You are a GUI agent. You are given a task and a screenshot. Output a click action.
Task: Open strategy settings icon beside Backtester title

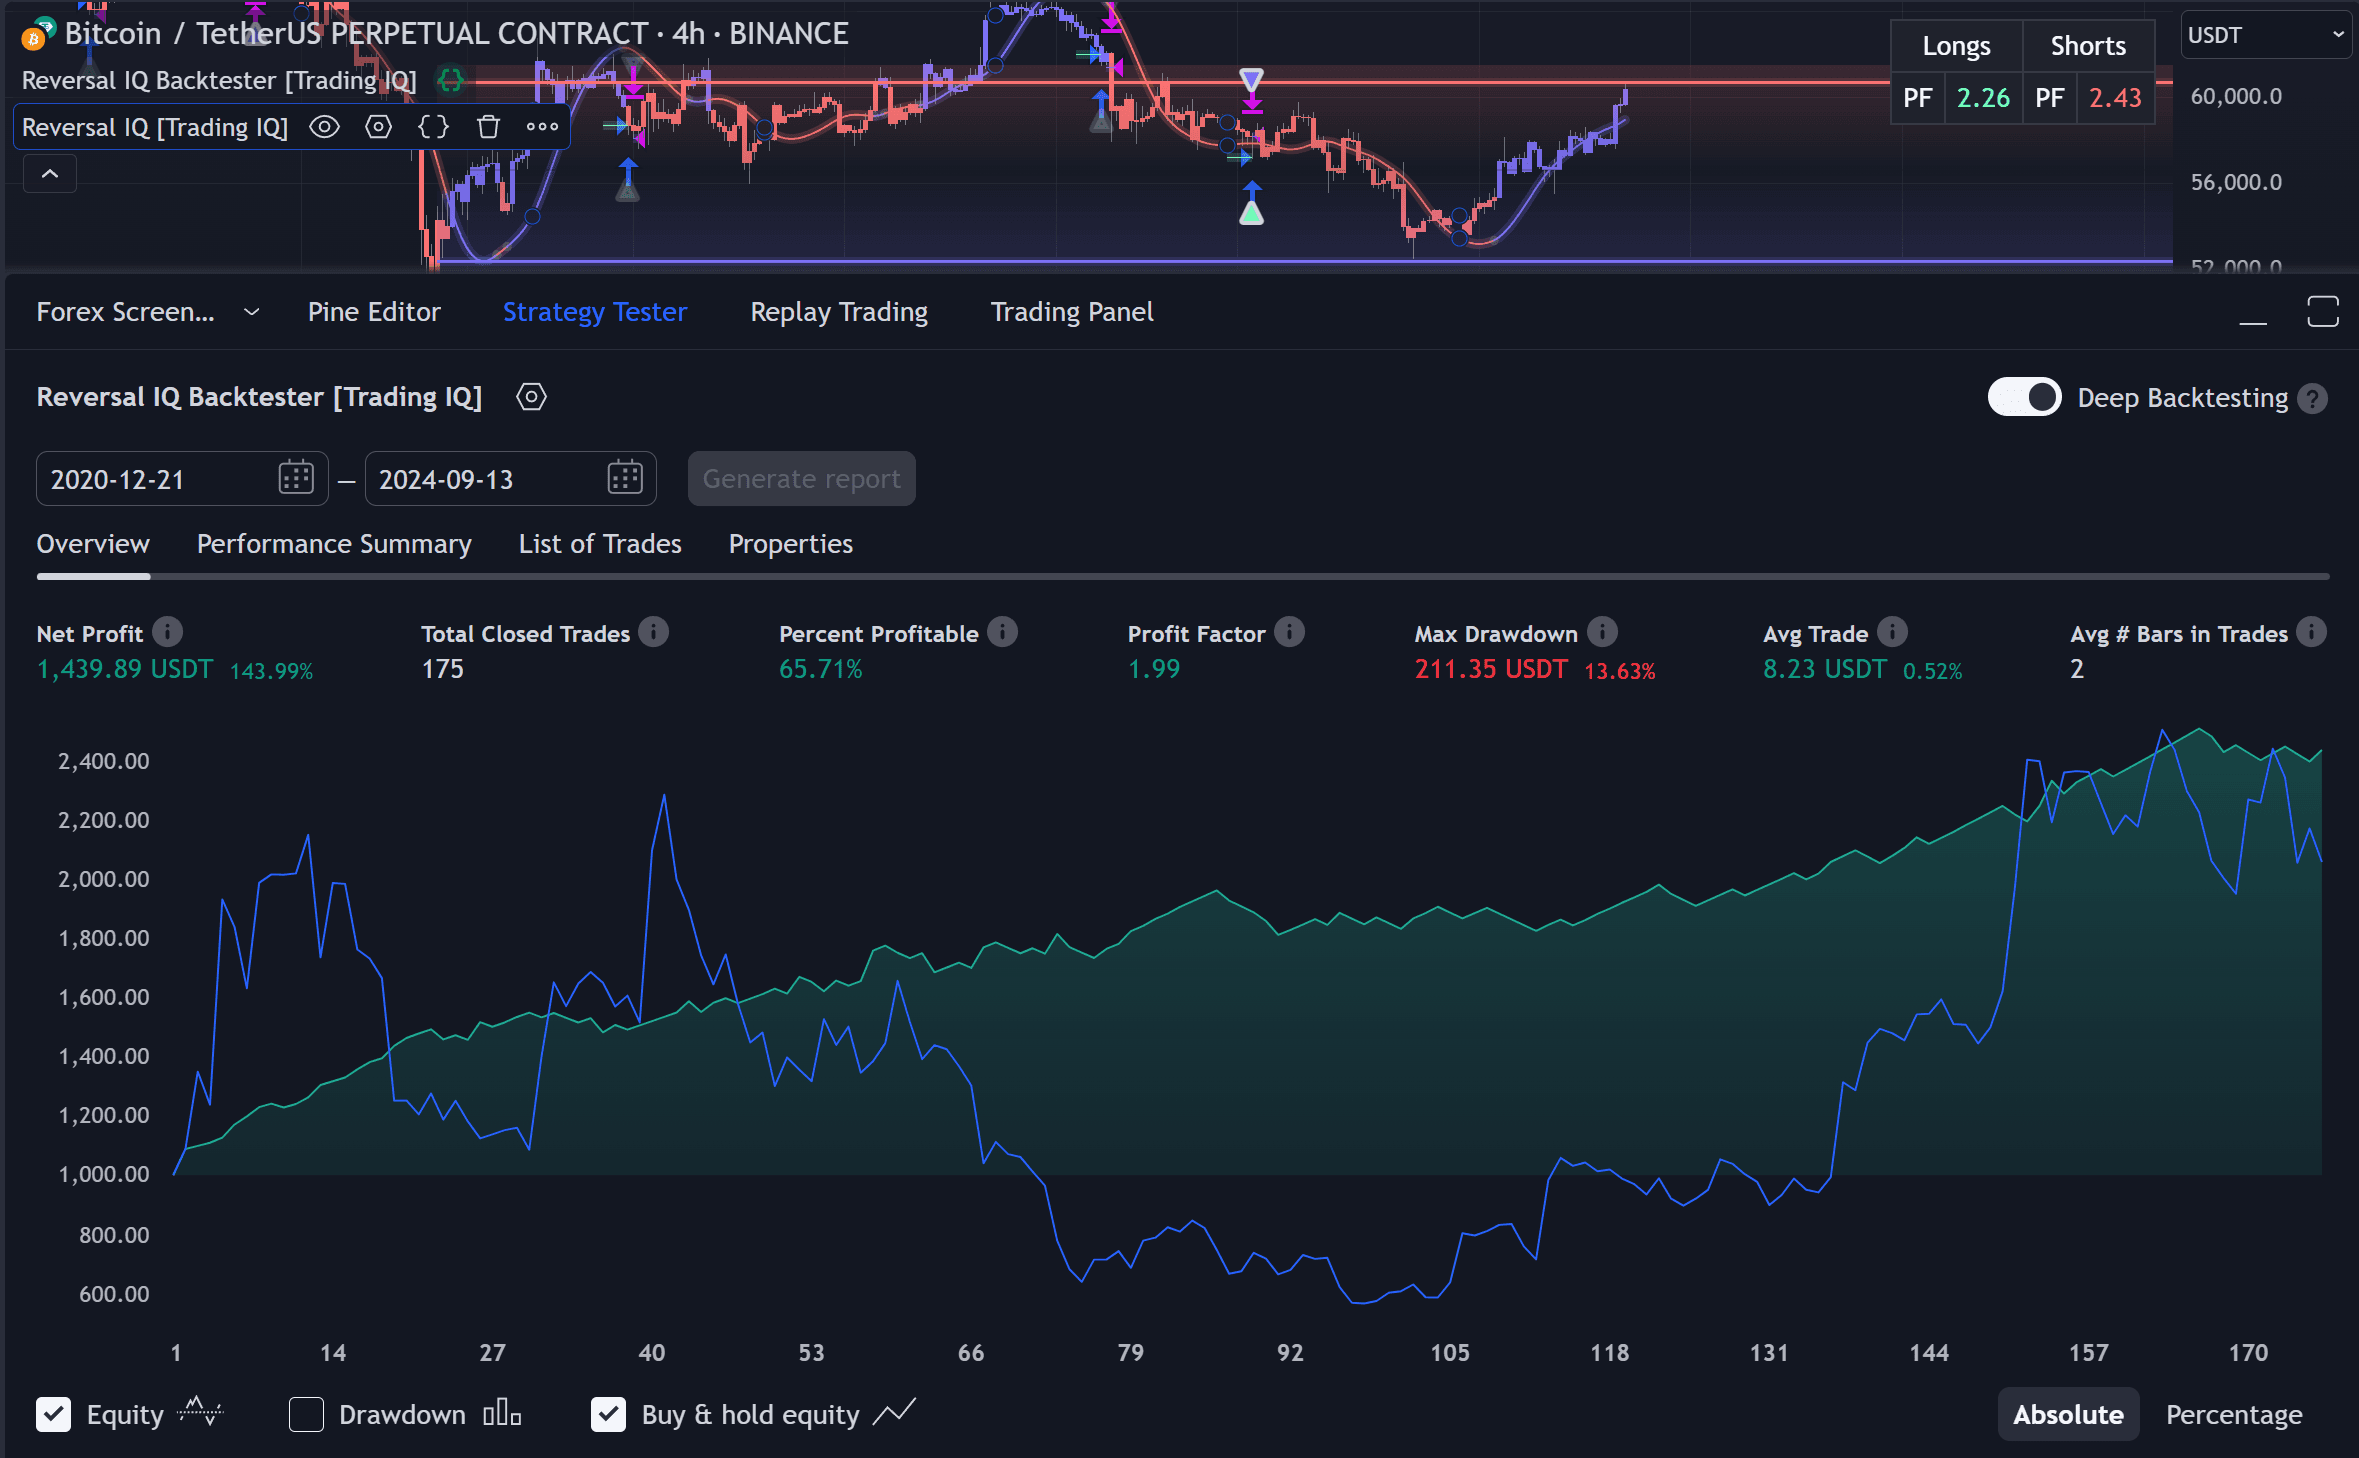pyautogui.click(x=531, y=397)
